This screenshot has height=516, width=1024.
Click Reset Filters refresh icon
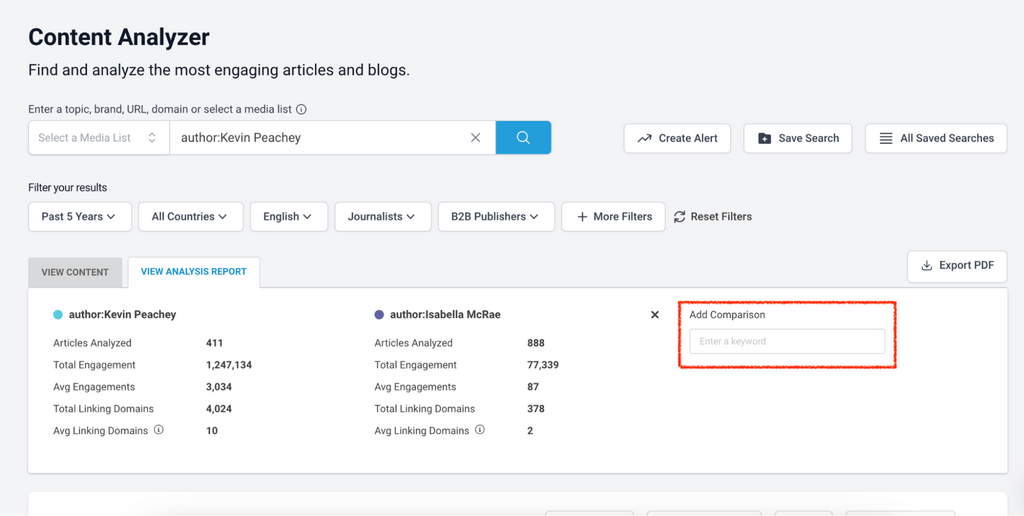(680, 216)
